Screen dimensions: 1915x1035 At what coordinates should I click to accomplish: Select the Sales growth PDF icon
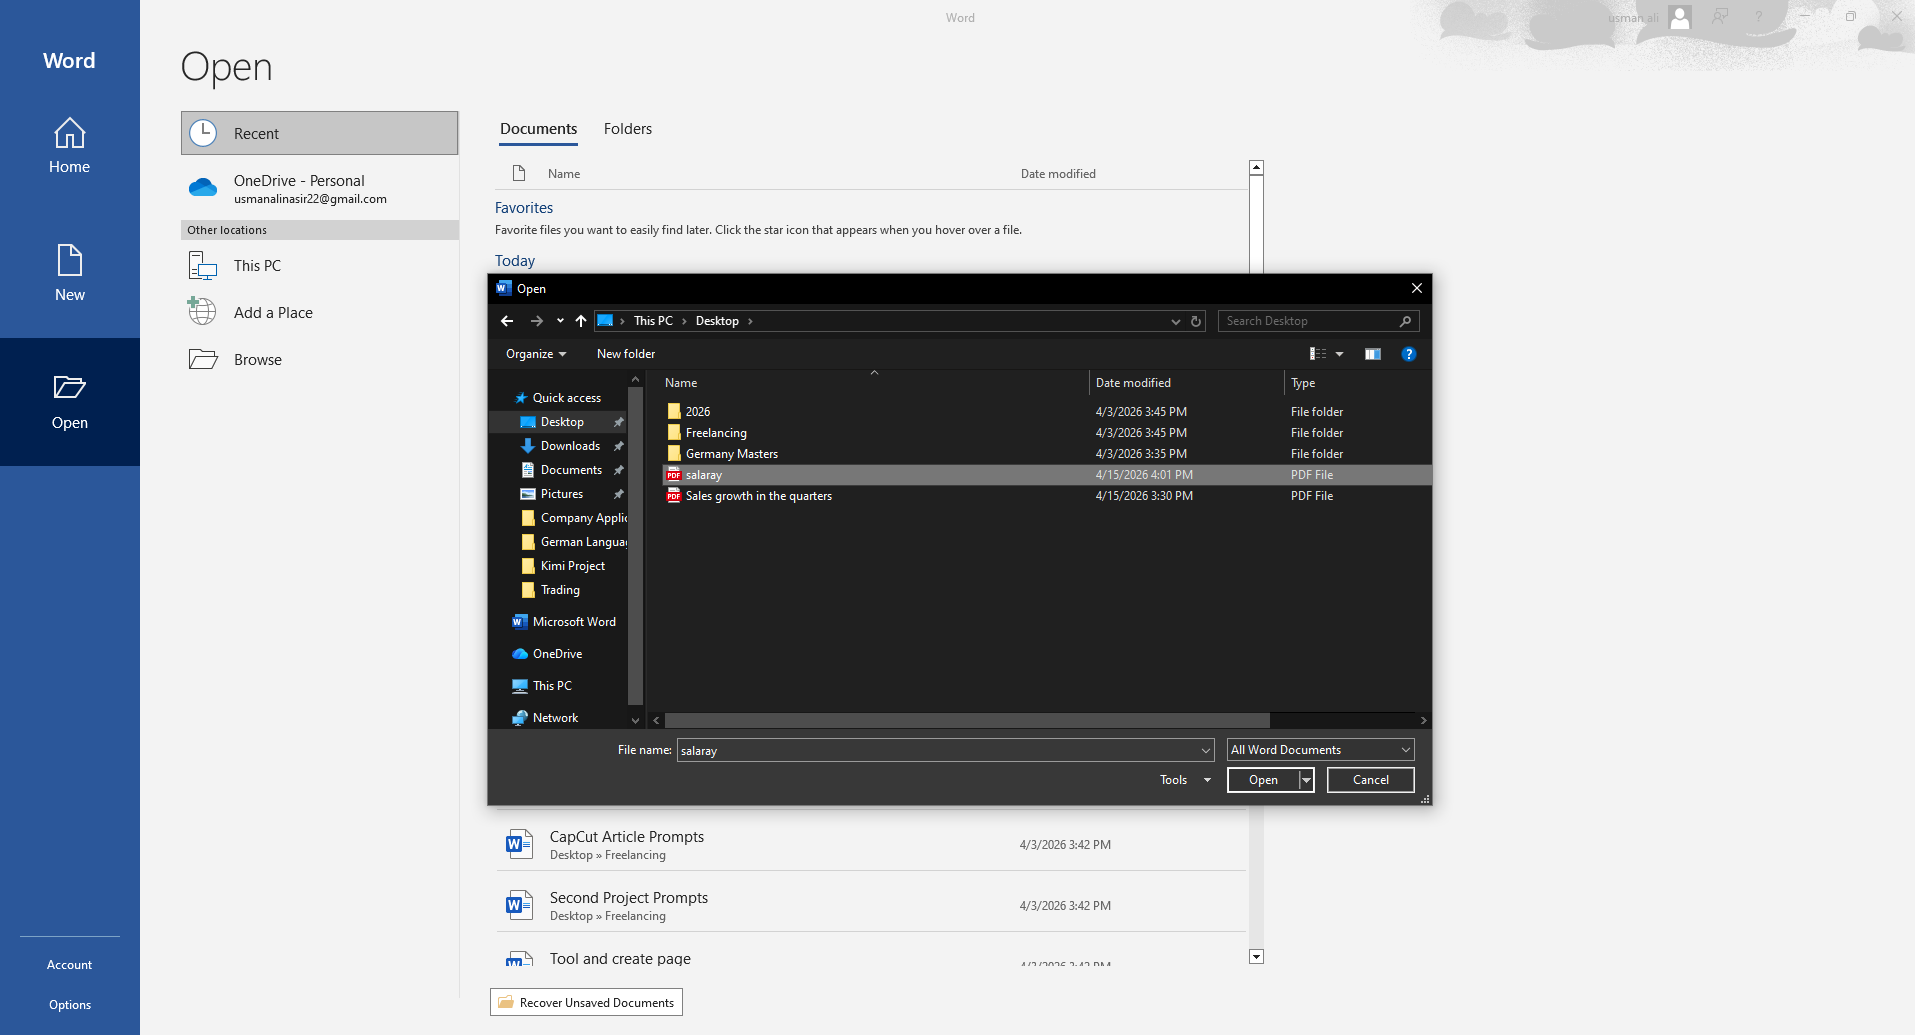click(674, 496)
